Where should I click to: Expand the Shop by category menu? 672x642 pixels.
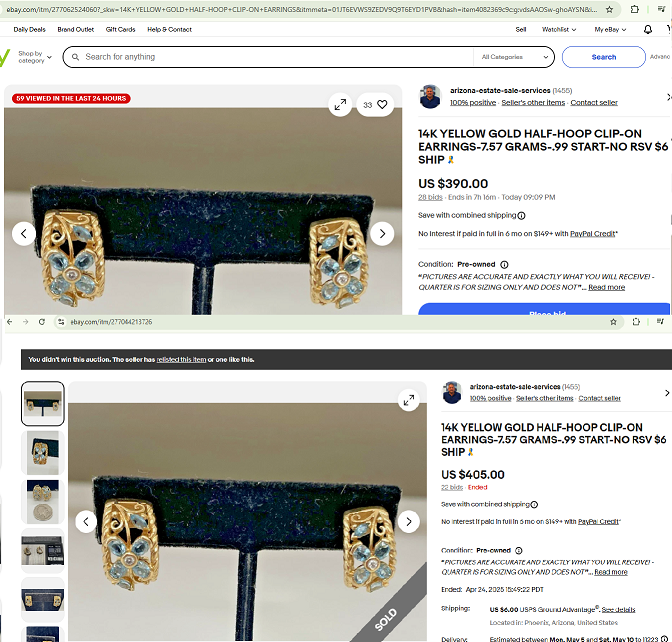tap(34, 57)
